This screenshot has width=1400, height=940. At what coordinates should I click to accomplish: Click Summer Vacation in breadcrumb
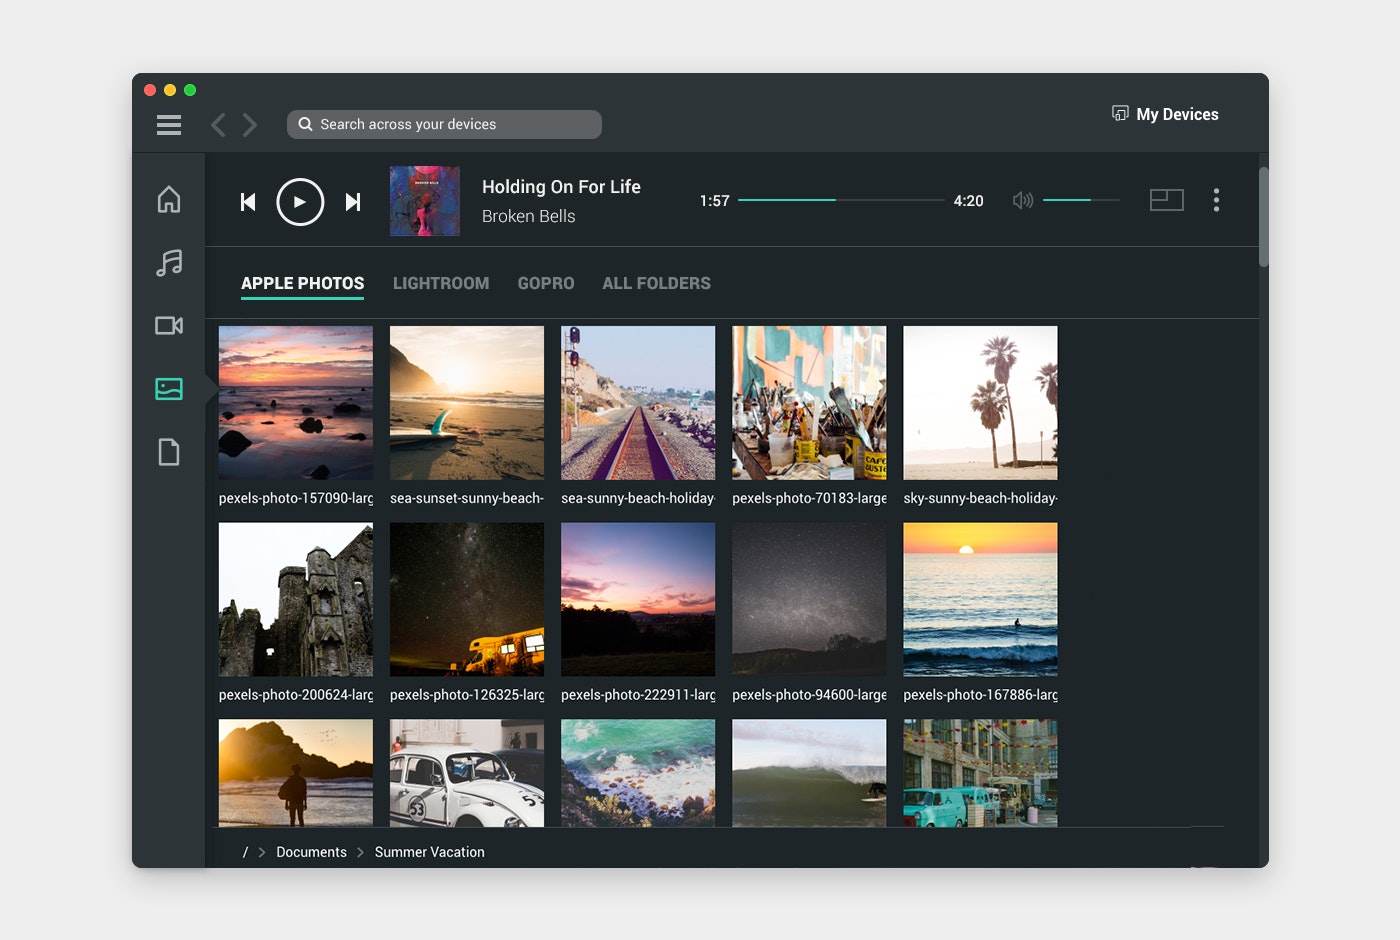point(430,852)
